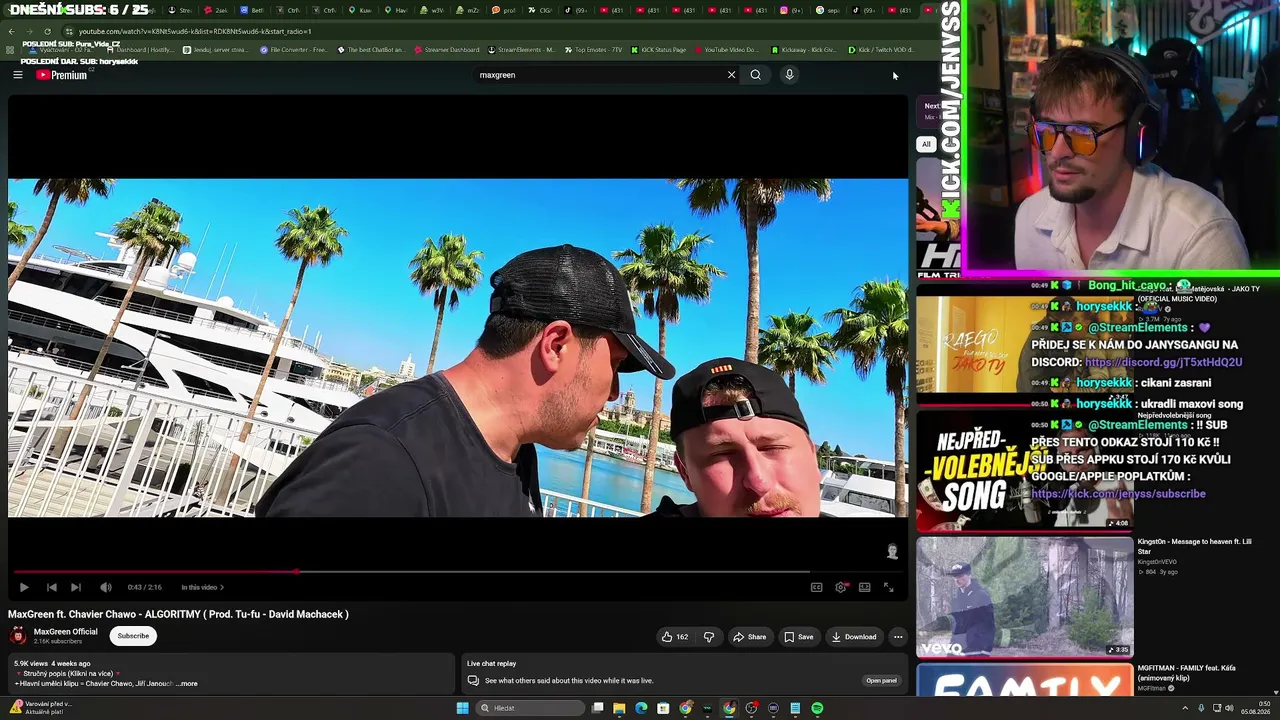
Task: Open Microsoft Store from the taskbar
Action: pyautogui.click(x=663, y=708)
